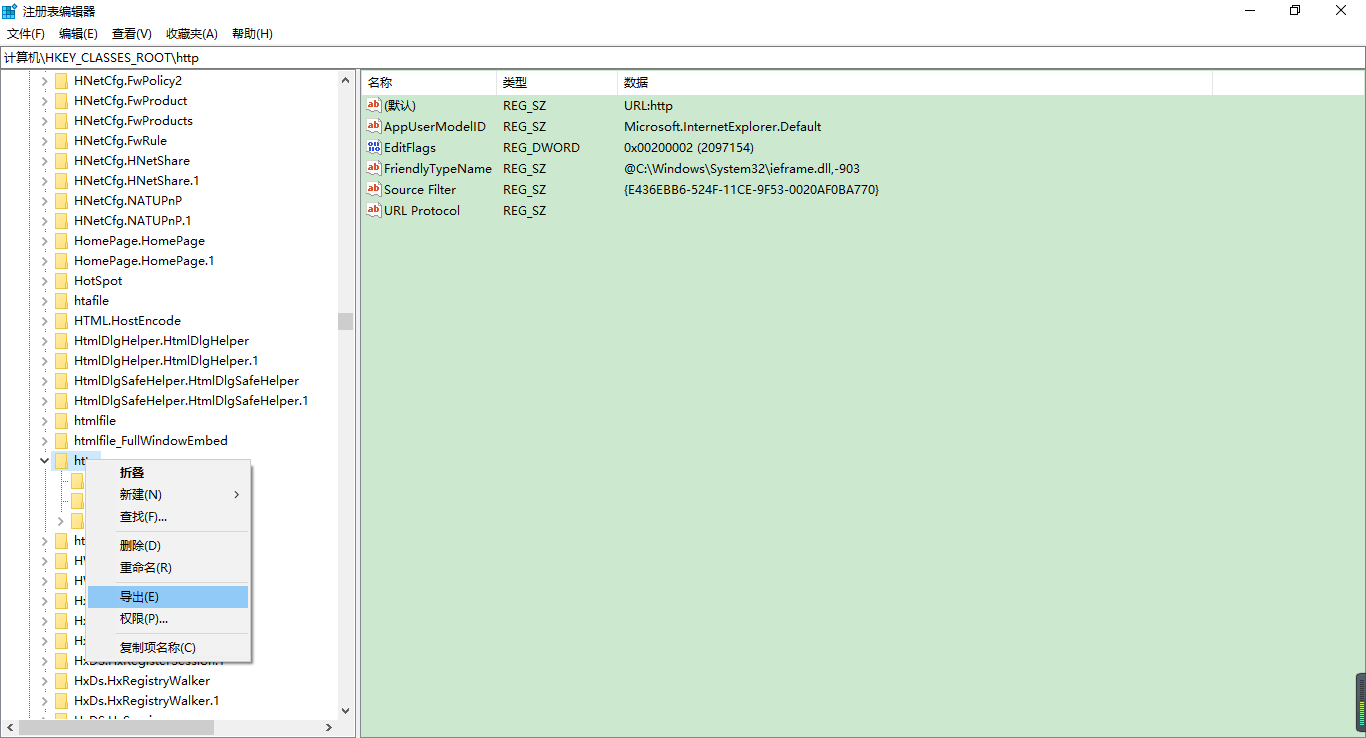Click the string icon of the (默认) value

(x=375, y=105)
